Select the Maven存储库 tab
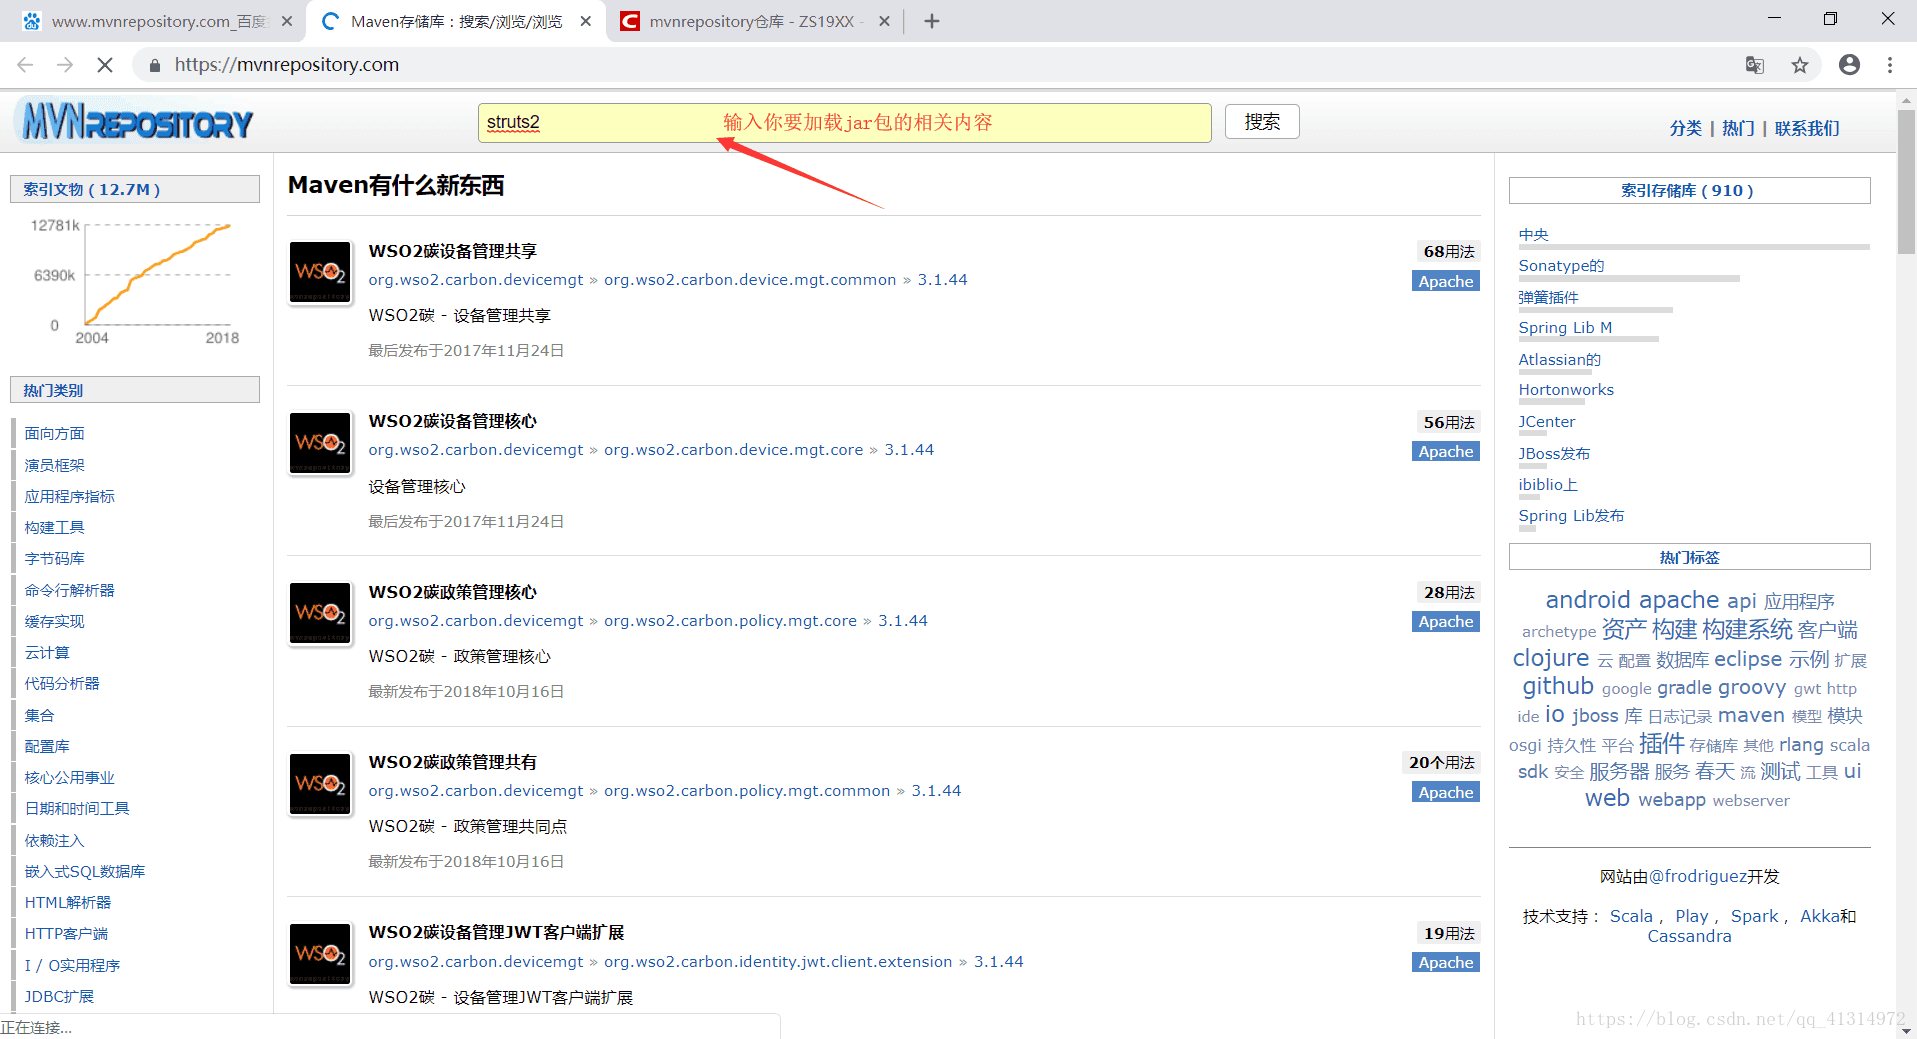 pyautogui.click(x=455, y=21)
